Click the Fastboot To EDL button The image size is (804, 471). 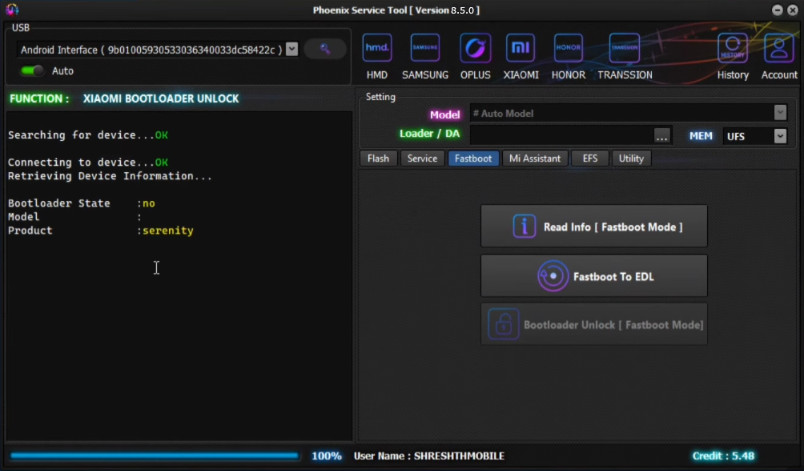coord(594,276)
